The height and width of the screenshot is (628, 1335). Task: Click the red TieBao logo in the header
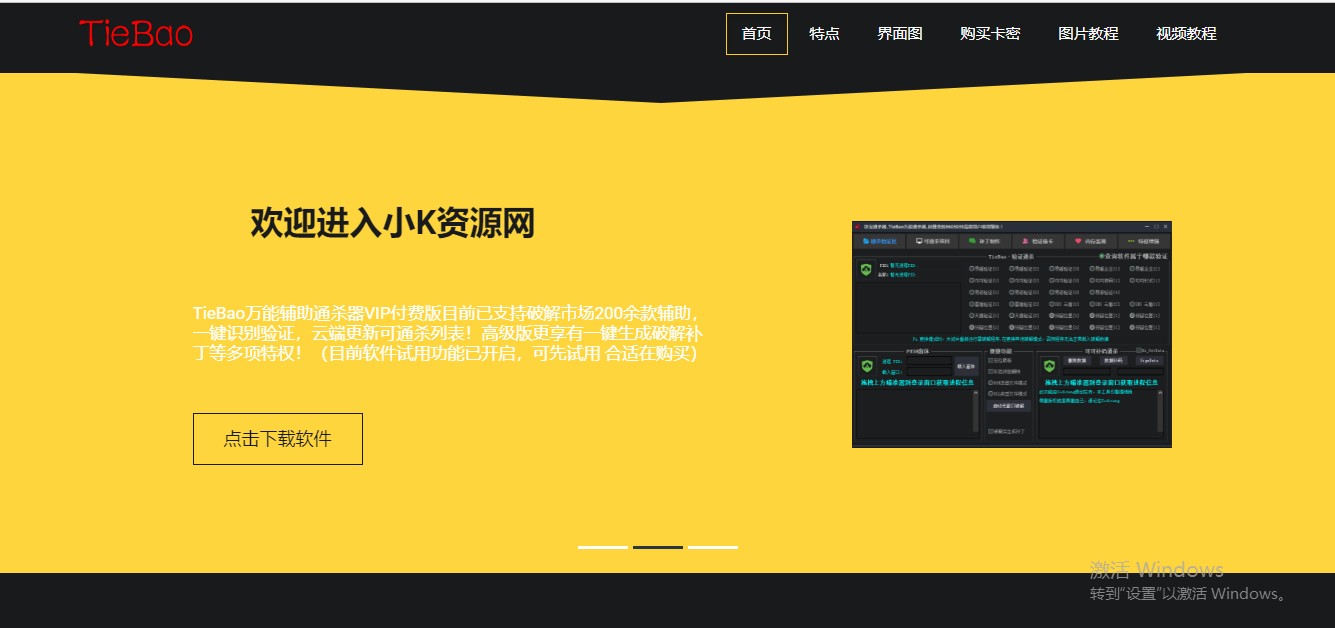click(x=137, y=33)
